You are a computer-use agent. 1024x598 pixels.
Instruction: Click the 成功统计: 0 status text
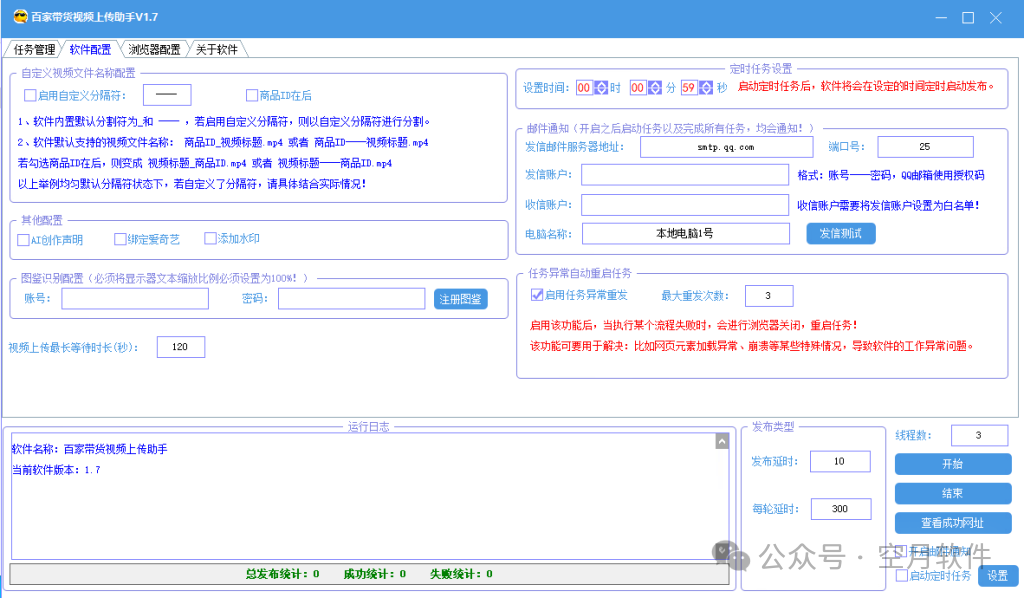pos(375,574)
